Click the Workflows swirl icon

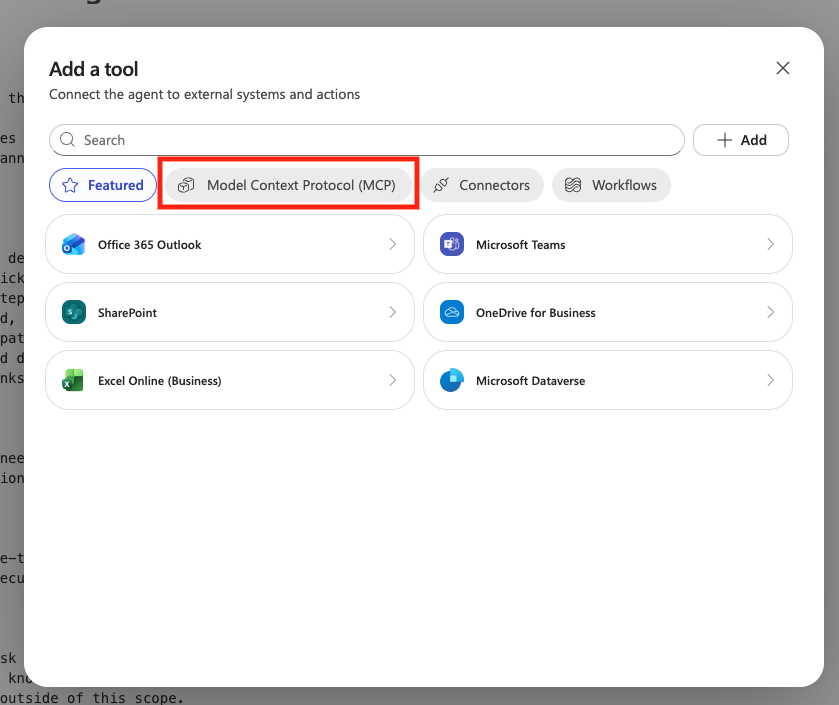pyautogui.click(x=573, y=185)
